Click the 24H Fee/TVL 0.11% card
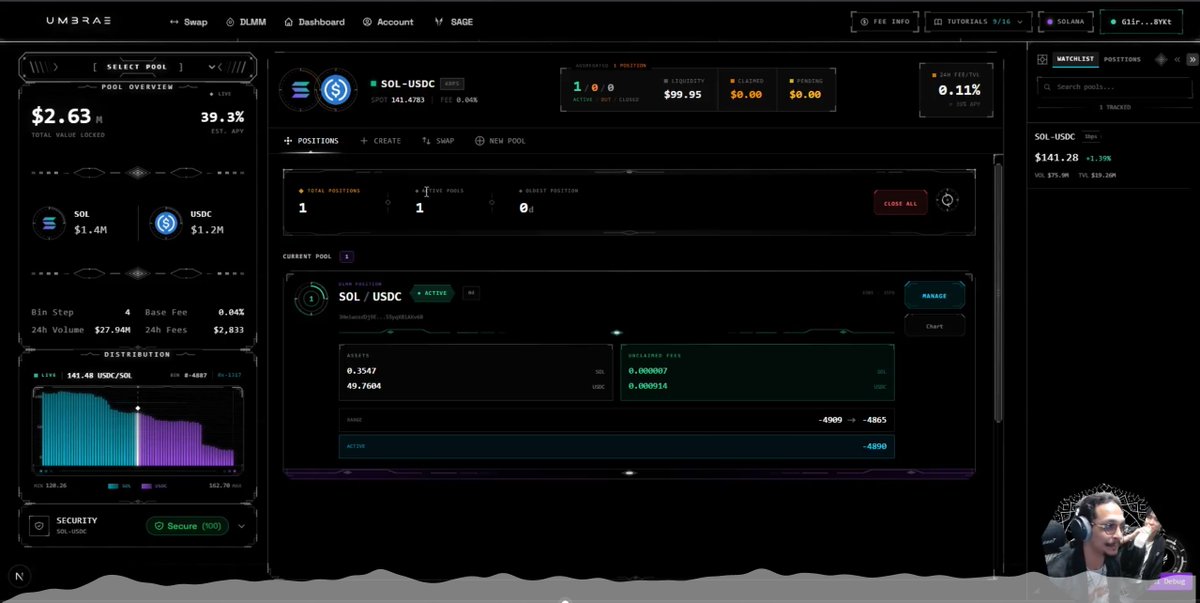 click(954, 89)
